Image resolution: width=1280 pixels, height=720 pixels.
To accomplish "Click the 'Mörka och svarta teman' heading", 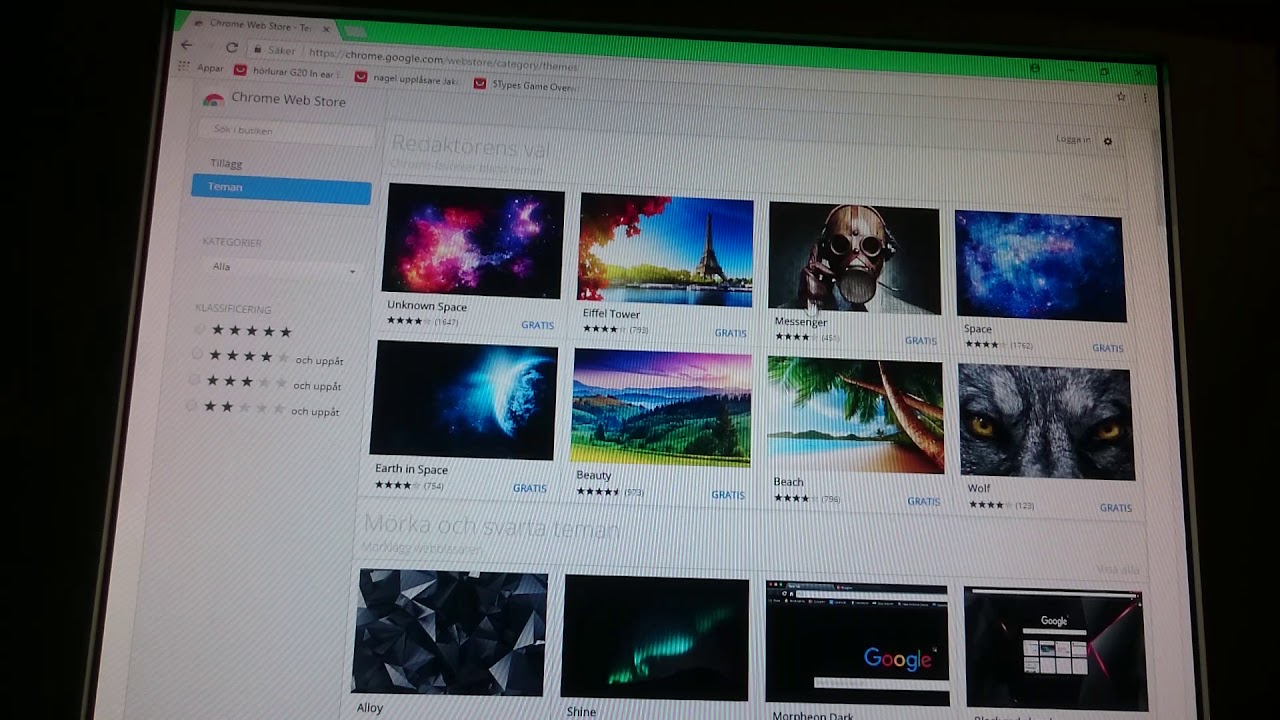I will 491,526.
